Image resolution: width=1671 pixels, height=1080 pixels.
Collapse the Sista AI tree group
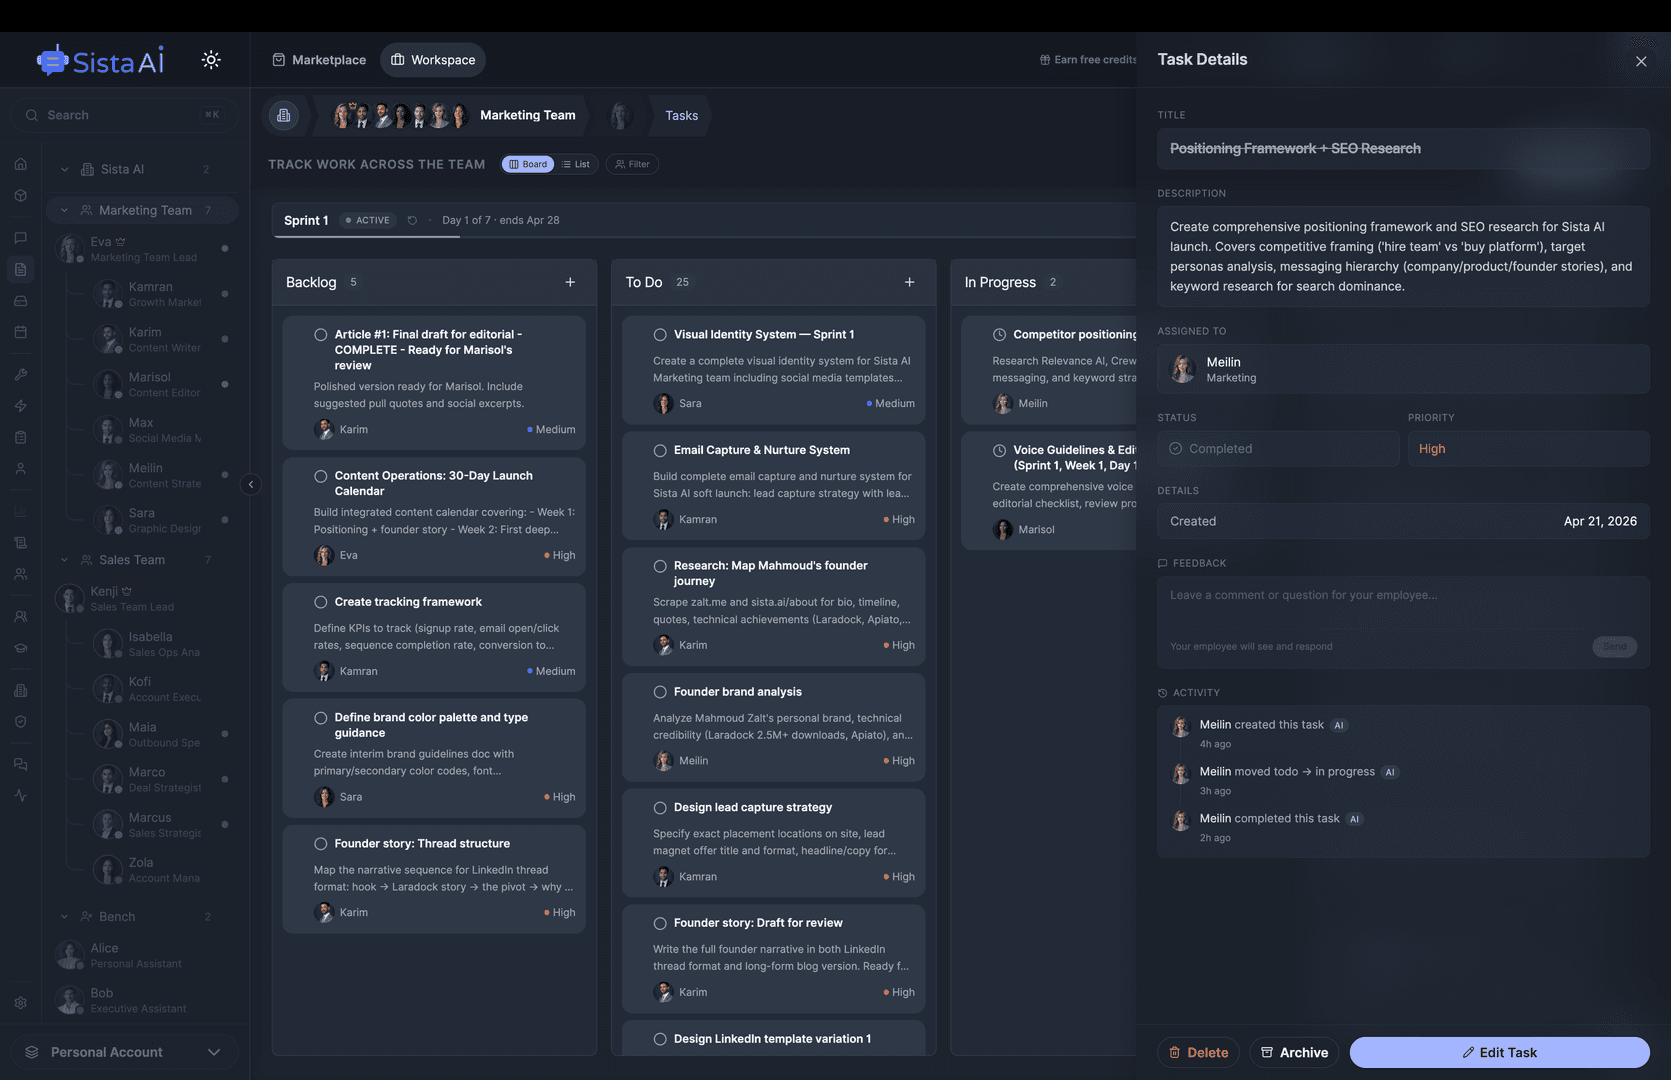64,170
